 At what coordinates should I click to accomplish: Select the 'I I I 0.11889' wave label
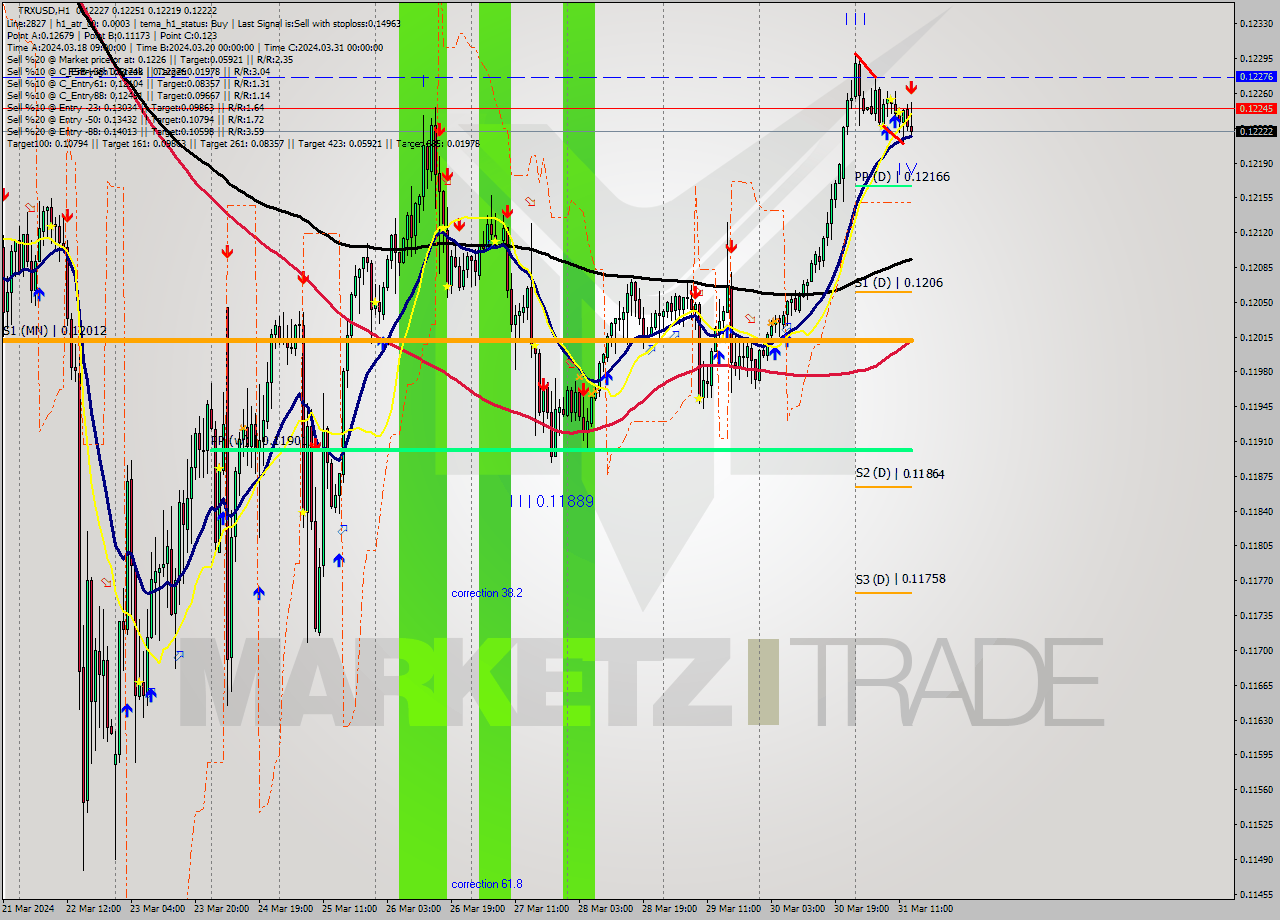pos(552,501)
